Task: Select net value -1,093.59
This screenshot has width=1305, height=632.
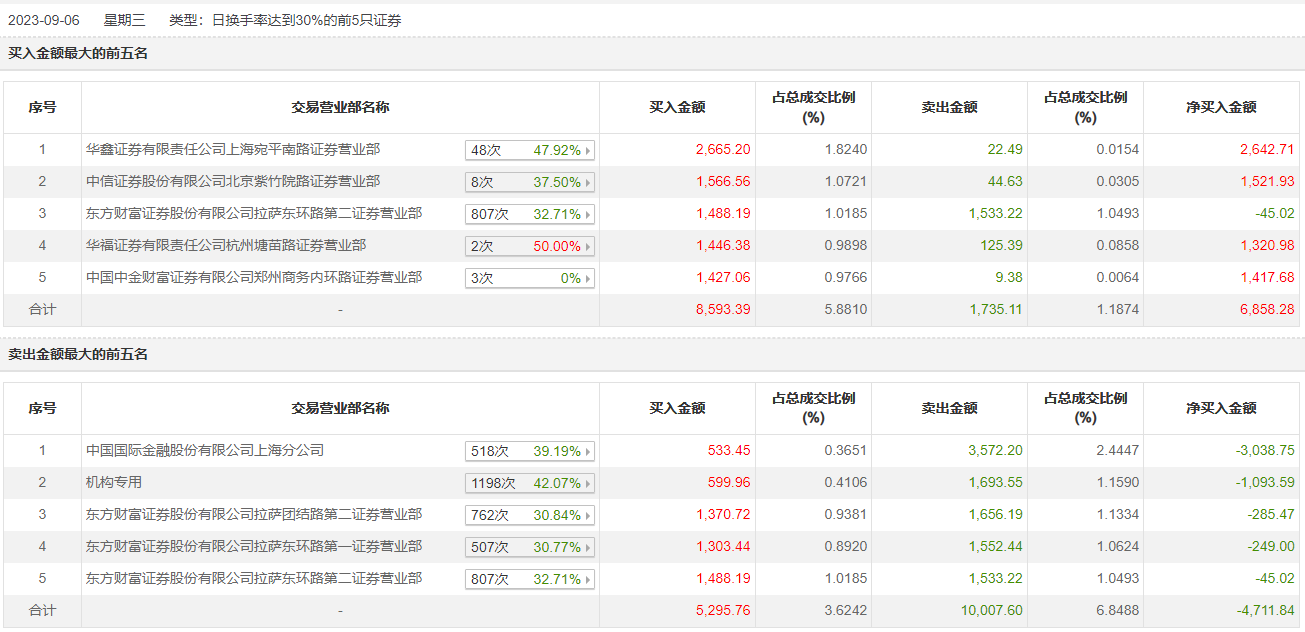Action: 1265,483
